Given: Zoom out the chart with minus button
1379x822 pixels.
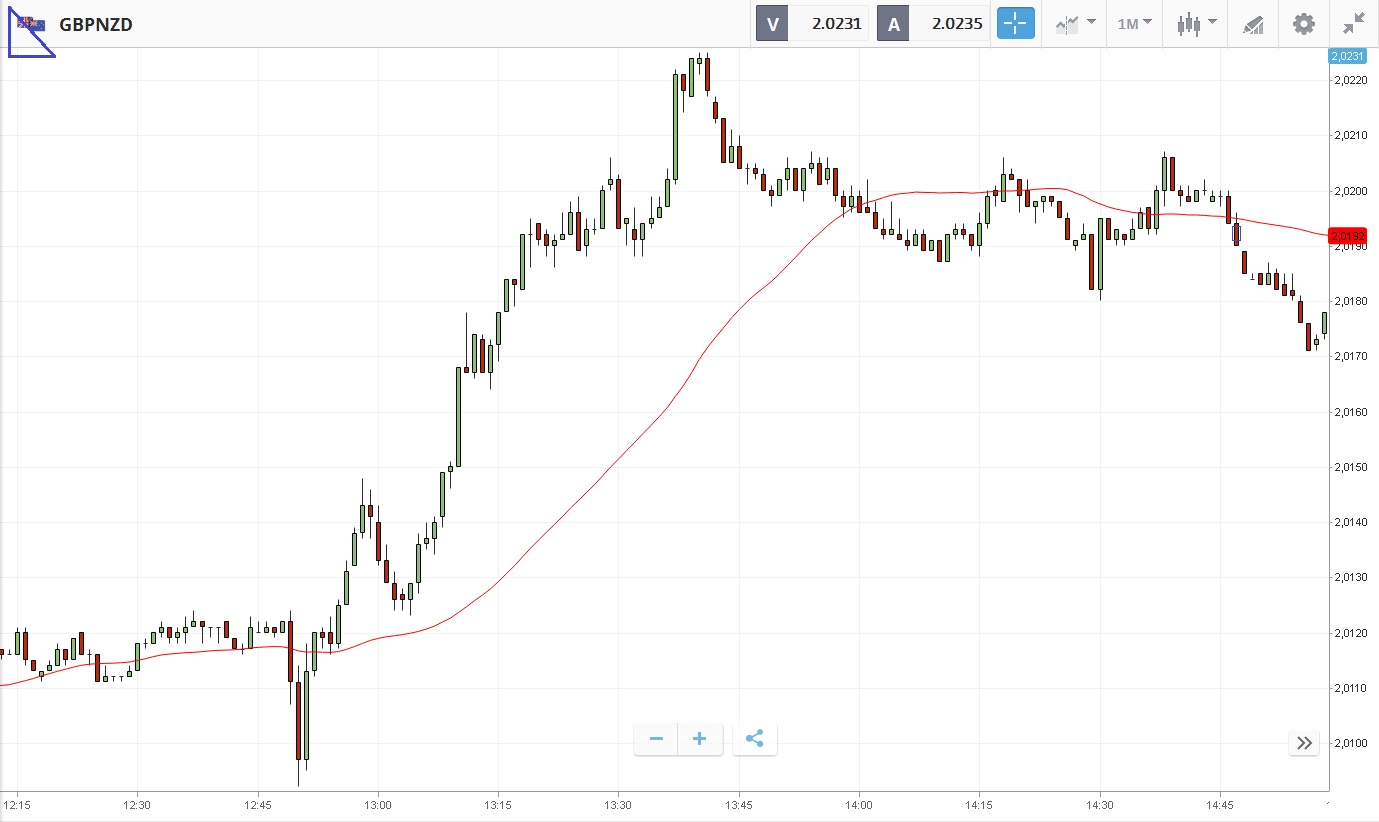Looking at the screenshot, I should 656,739.
